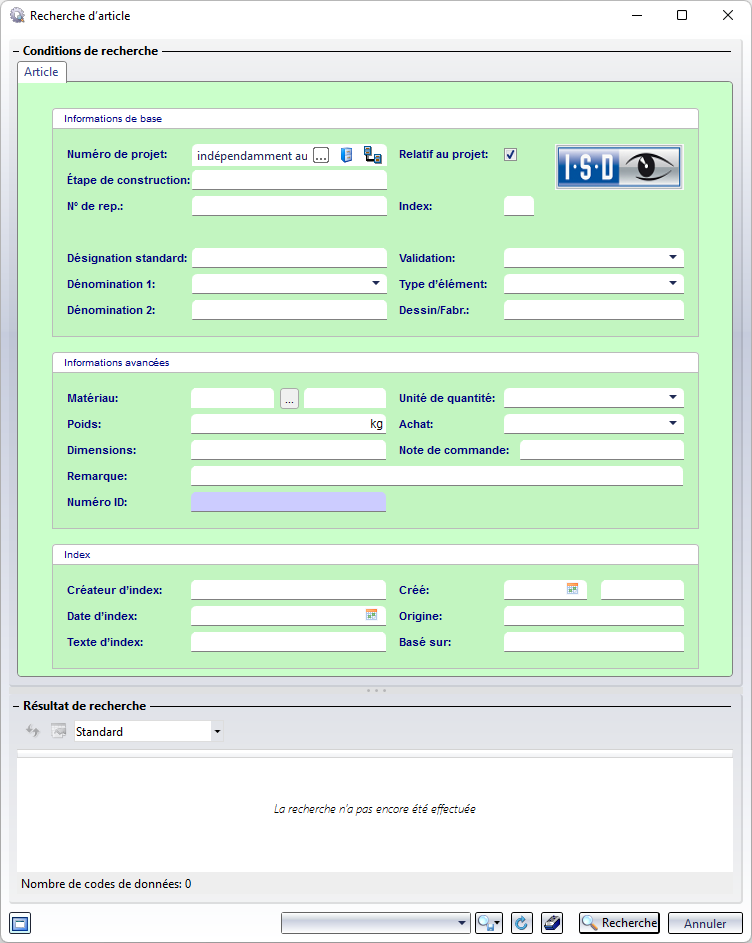Maximize the Recherche d'article window

pos(682,15)
